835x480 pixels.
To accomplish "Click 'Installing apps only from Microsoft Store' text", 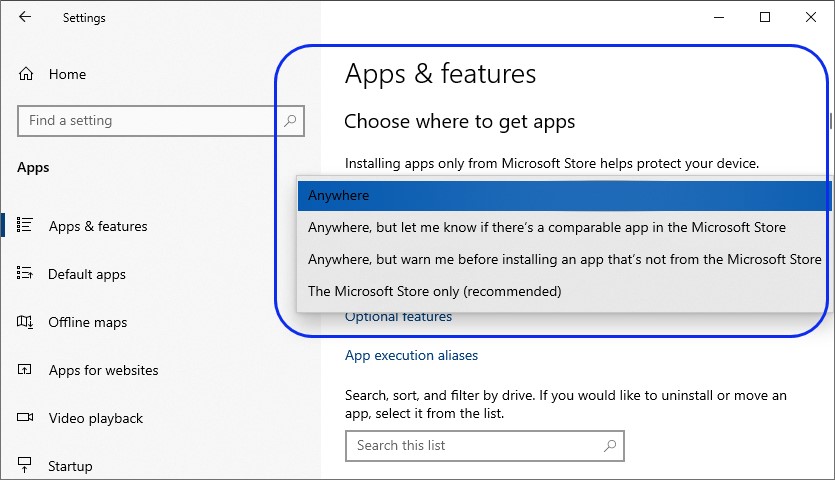I will (552, 163).
